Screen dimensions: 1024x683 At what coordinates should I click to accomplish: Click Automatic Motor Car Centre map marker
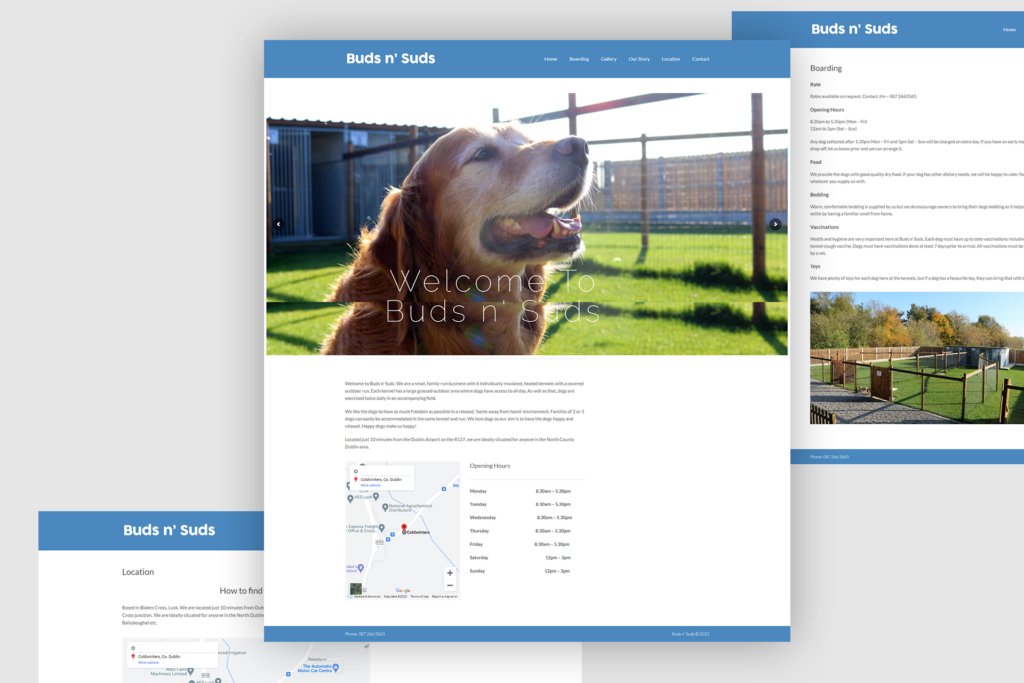[x=336, y=667]
